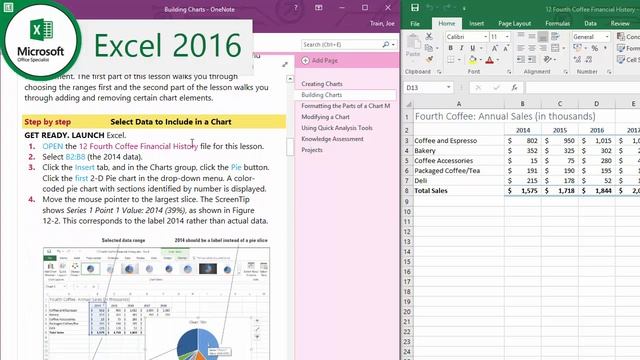
Task: Click the cell Borders icon in Font group
Action: click(451, 60)
